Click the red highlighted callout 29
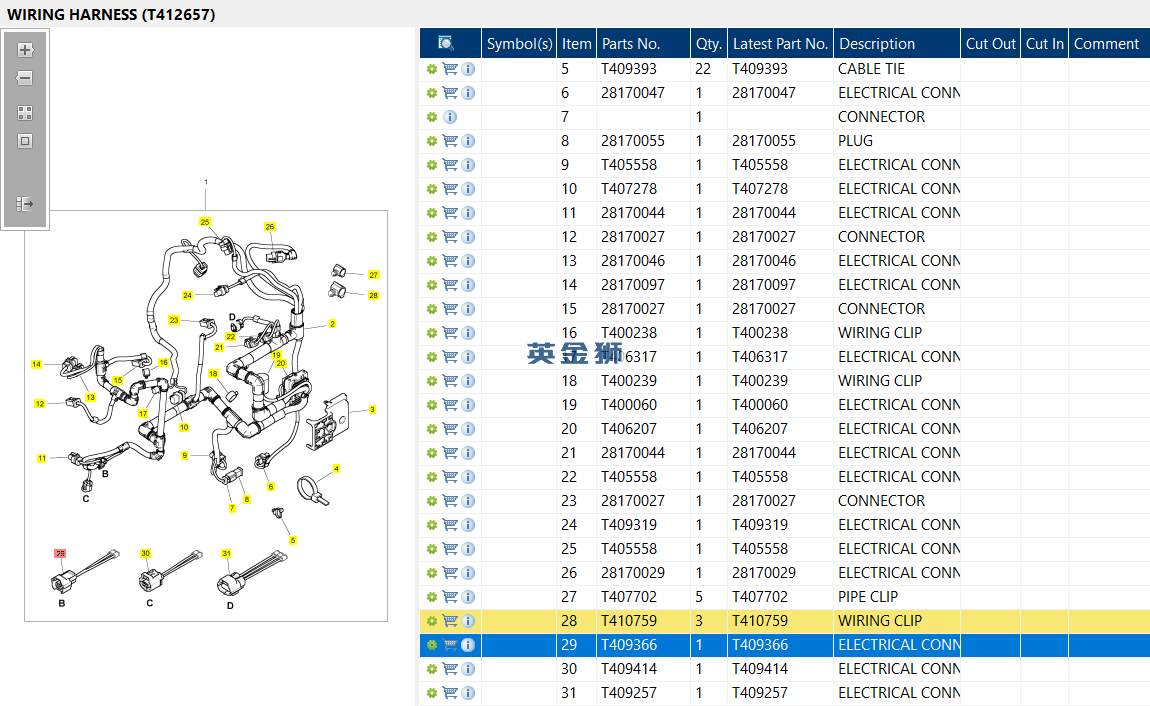This screenshot has width=1150, height=706. click(x=60, y=554)
